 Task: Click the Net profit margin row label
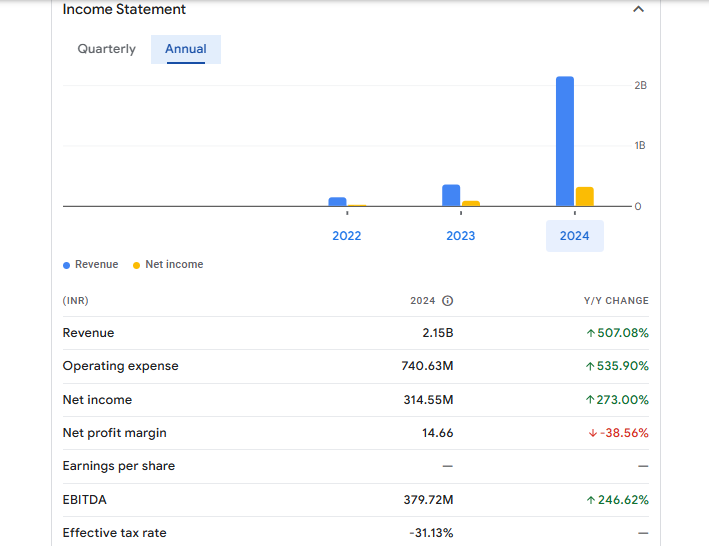point(114,433)
